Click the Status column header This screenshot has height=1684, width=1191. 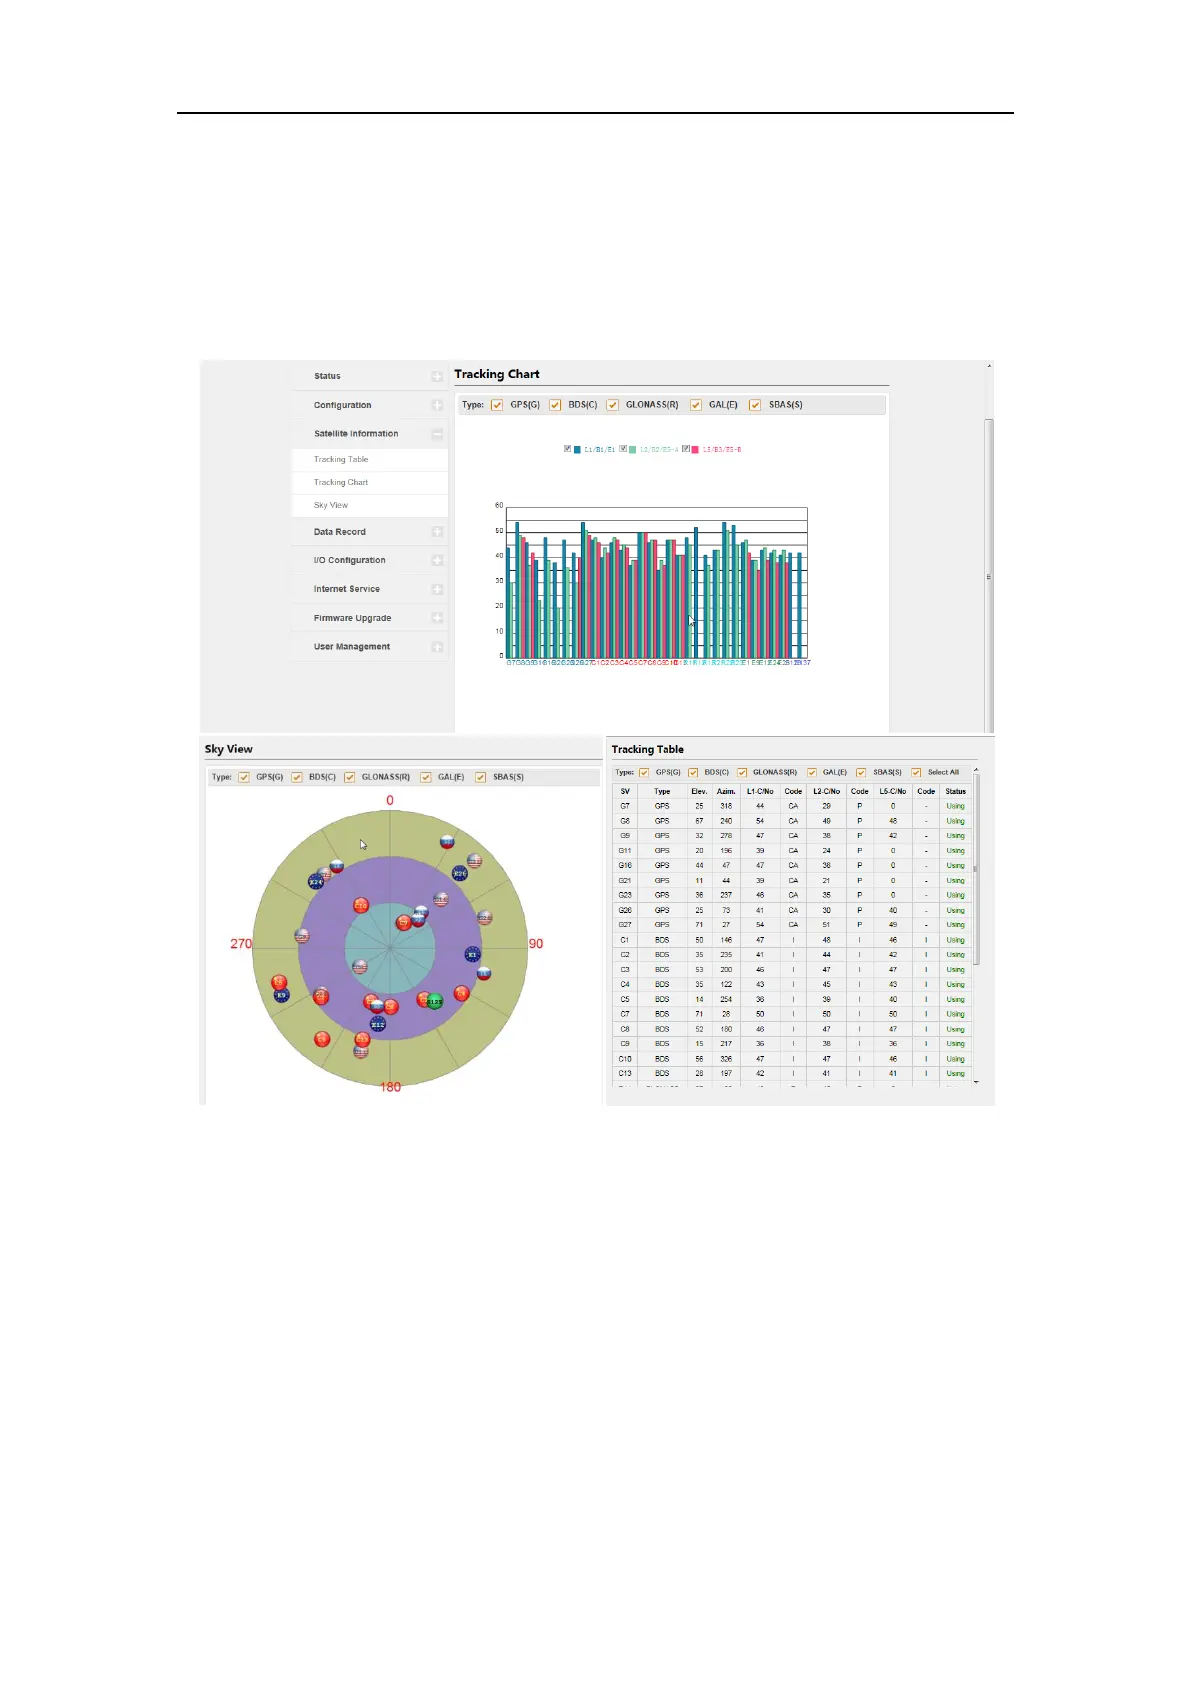pyautogui.click(x=956, y=791)
